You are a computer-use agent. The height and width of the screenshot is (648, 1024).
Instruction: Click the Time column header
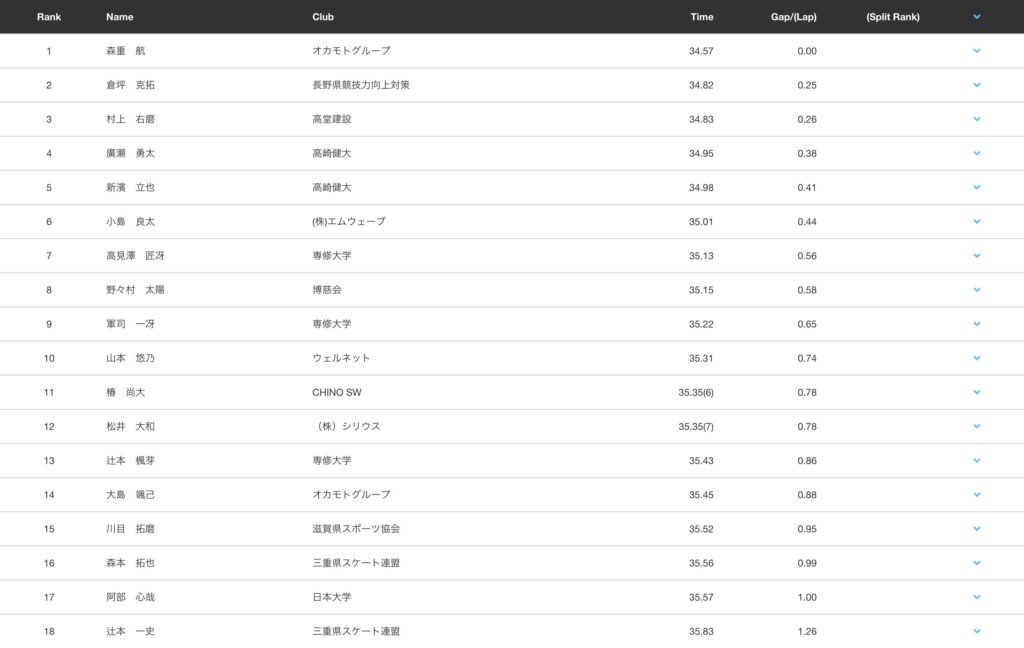click(x=701, y=17)
